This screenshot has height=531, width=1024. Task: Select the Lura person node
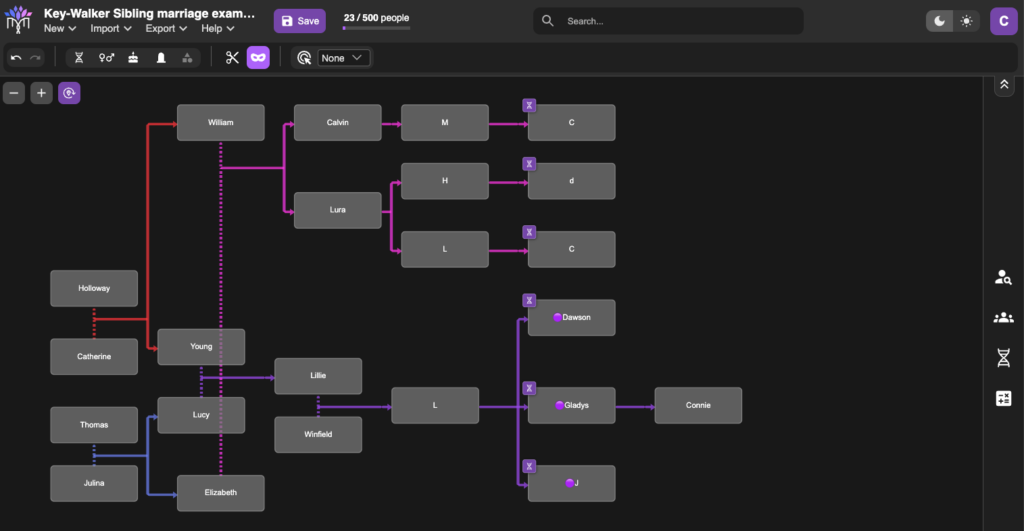(338, 210)
